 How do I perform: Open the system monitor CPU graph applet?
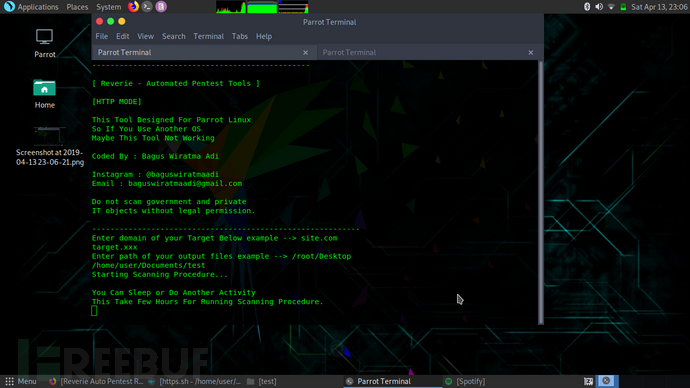pyautogui.click(x=231, y=7)
